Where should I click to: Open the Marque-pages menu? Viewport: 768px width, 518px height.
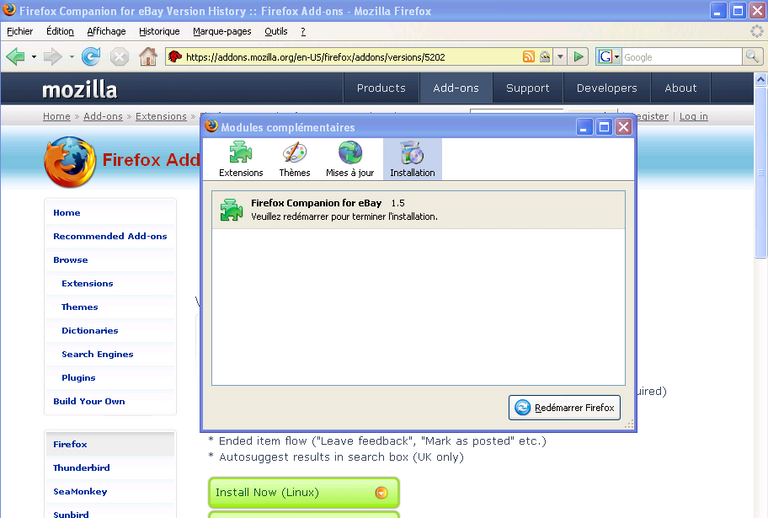(x=222, y=31)
